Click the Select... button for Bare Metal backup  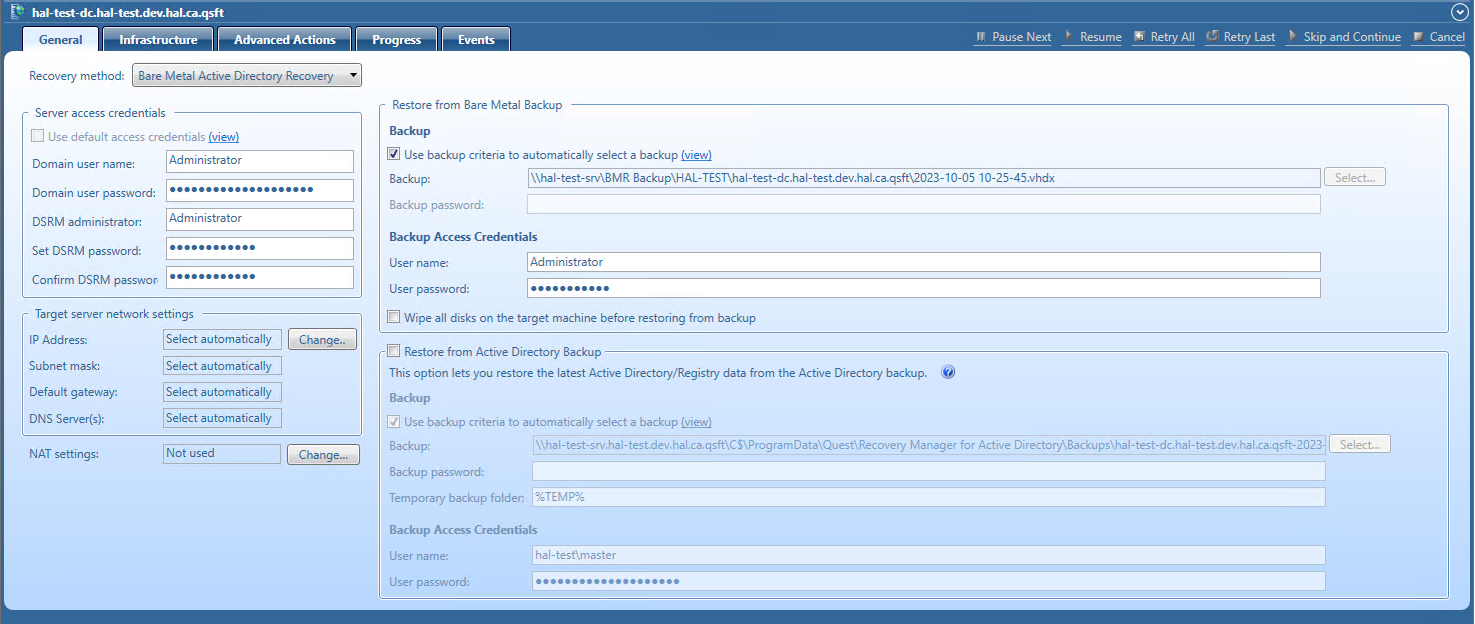coord(1354,176)
